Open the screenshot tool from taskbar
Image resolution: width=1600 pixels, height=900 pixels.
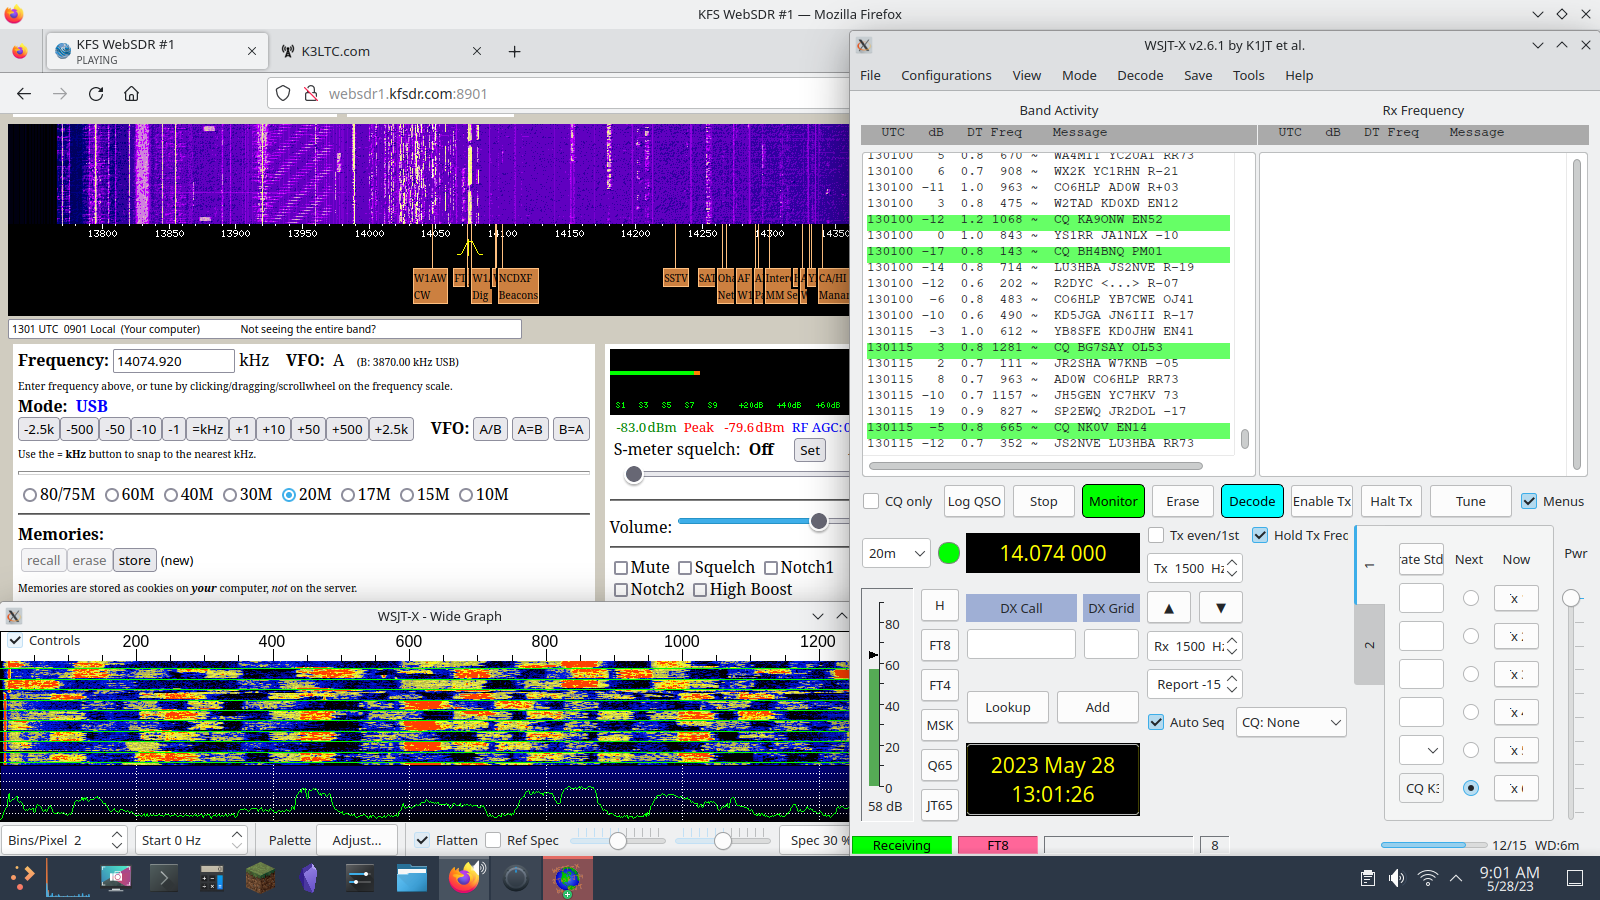[116, 878]
